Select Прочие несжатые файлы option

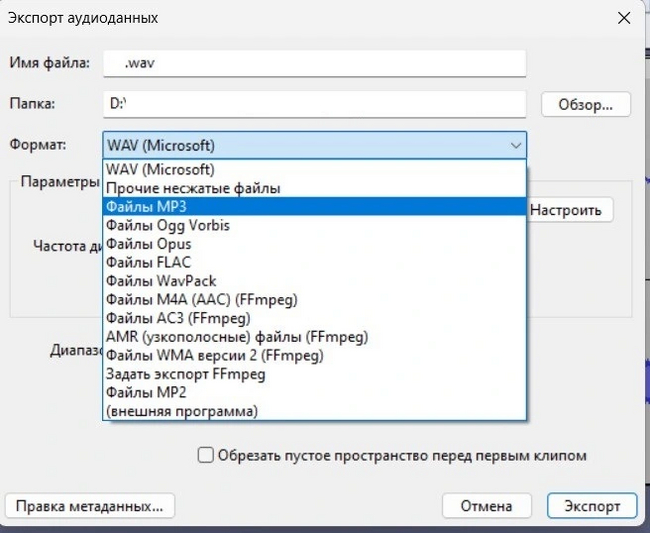(193, 188)
